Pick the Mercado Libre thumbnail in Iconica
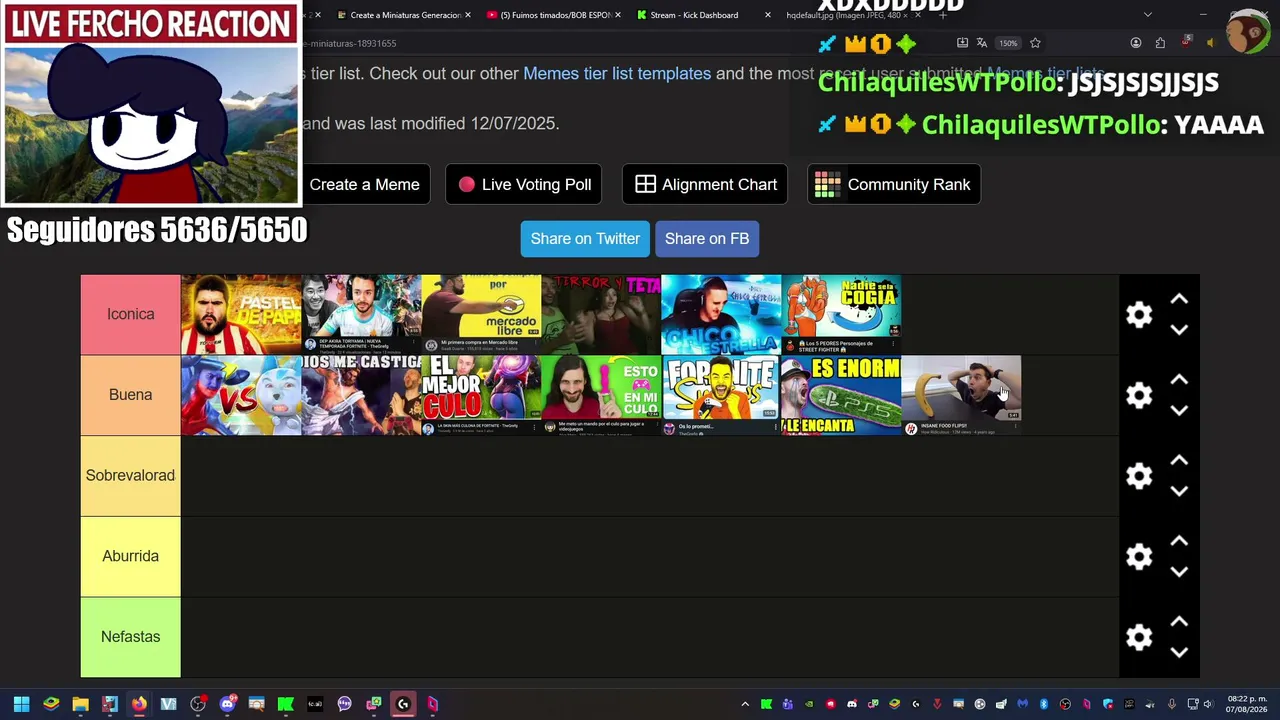 click(481, 314)
